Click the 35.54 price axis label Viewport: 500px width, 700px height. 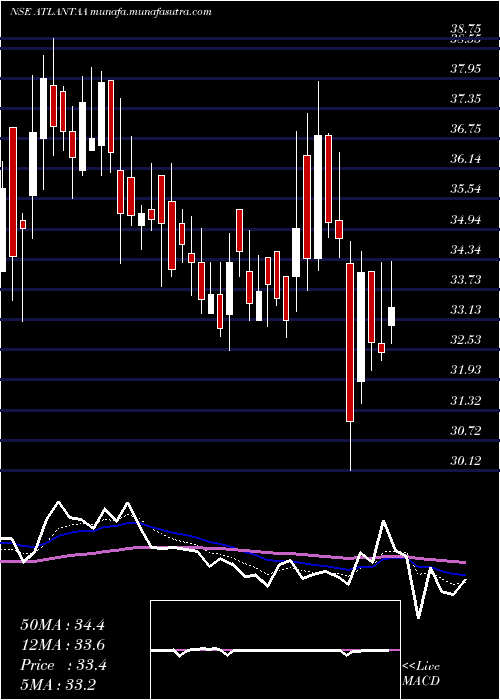click(466, 189)
